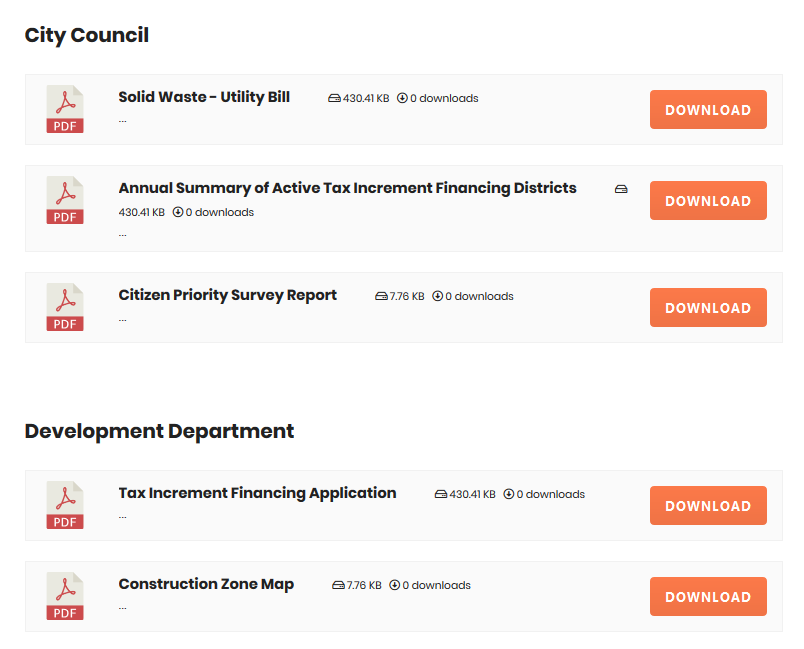Download the Construction Zone Map
The height and width of the screenshot is (649, 804).
point(708,597)
